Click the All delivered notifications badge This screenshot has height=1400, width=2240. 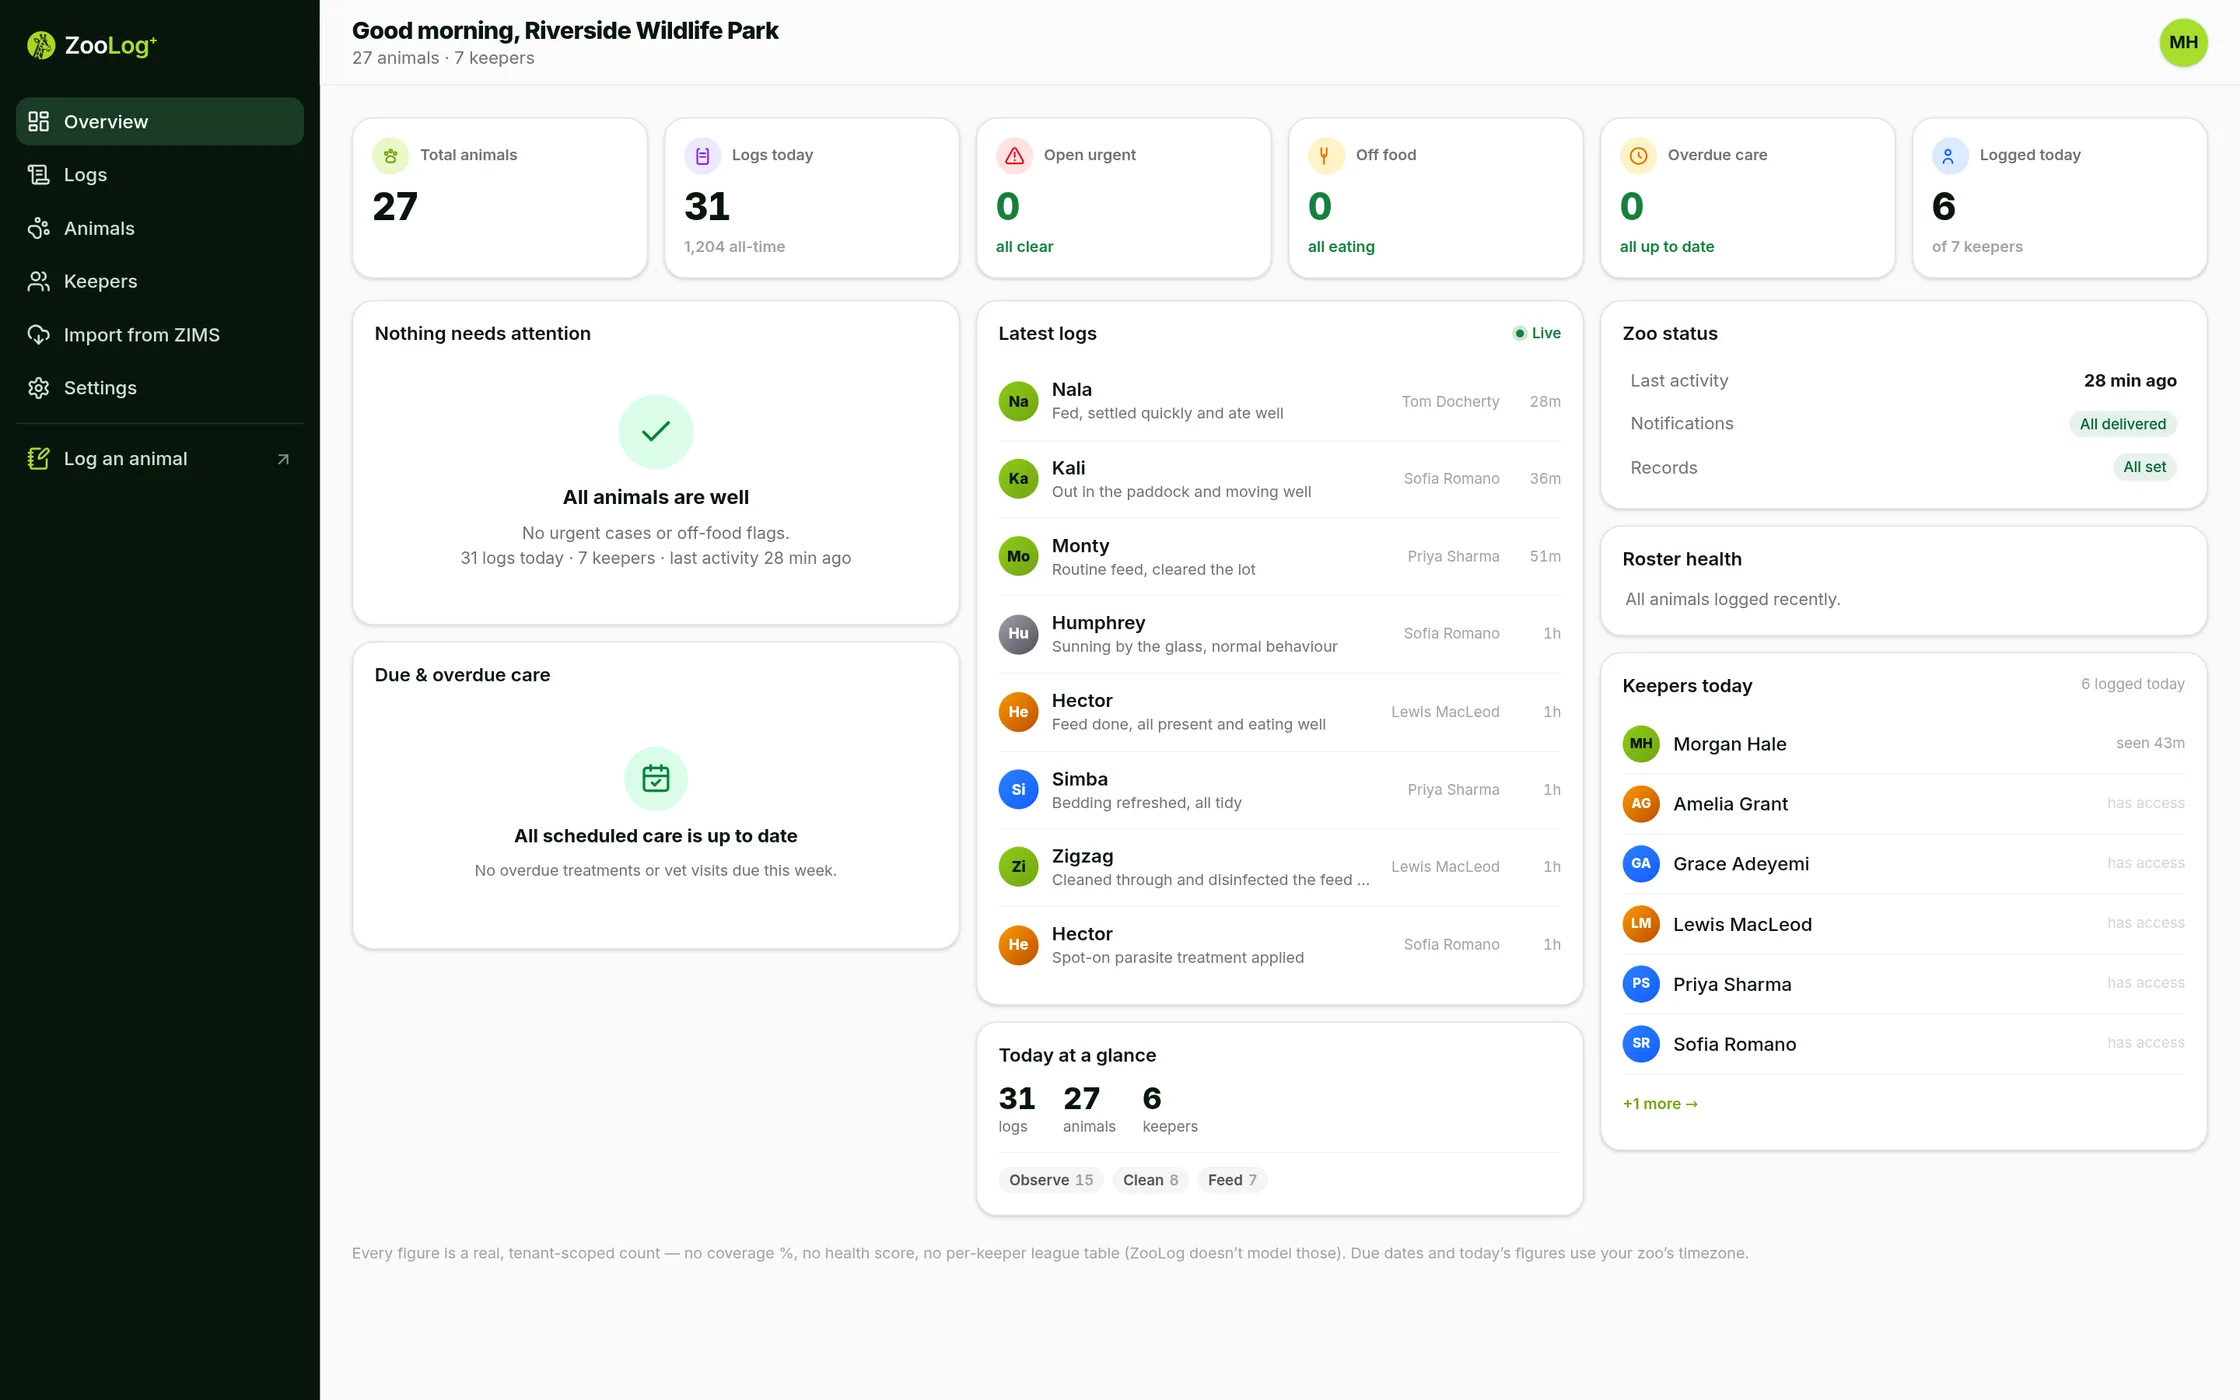2122,424
